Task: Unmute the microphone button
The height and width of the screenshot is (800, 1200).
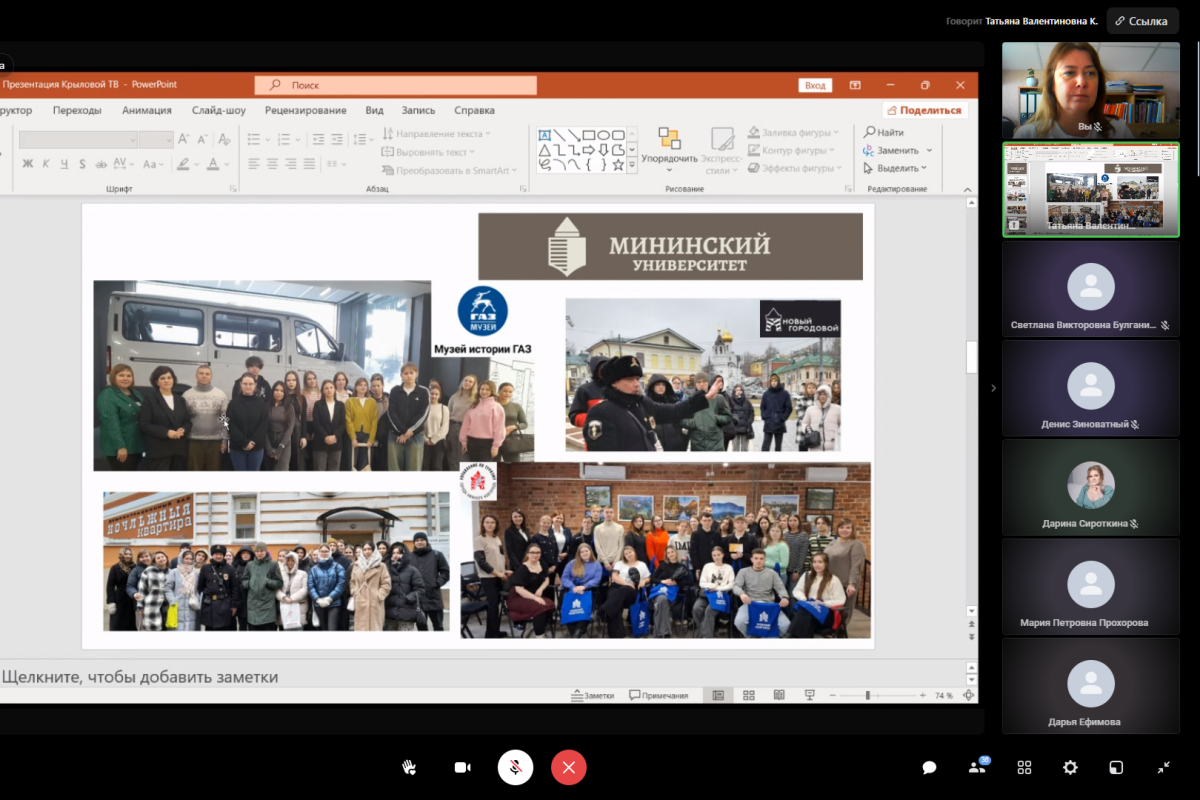Action: (x=515, y=767)
